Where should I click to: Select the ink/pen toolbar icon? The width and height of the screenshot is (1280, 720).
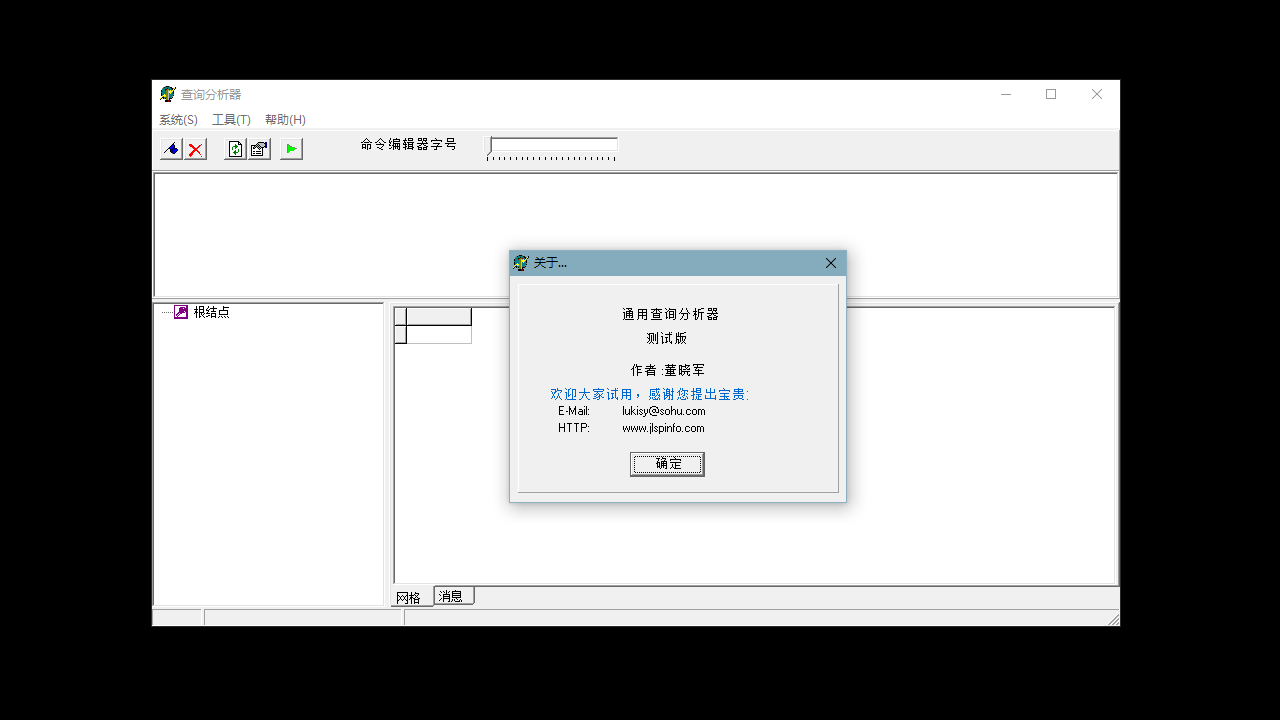click(171, 148)
